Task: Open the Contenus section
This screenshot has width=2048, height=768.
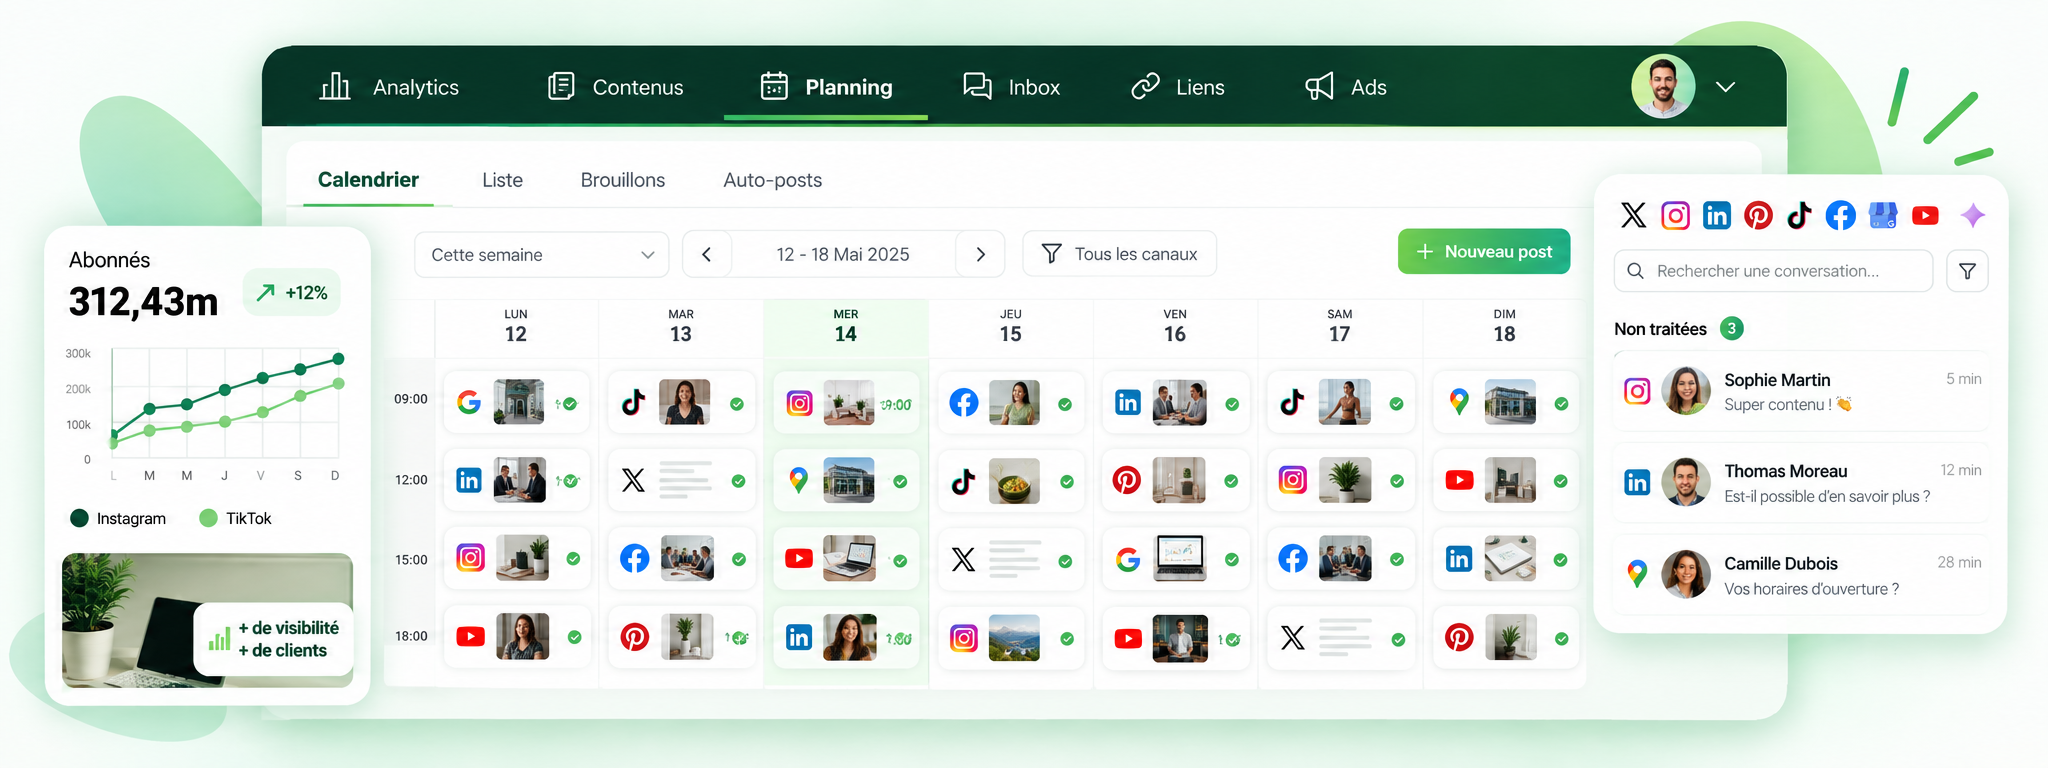Action: pos(615,87)
